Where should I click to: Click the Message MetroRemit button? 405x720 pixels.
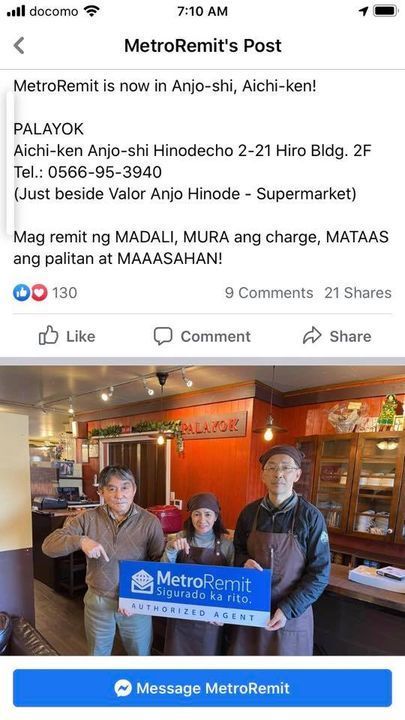click(202, 688)
